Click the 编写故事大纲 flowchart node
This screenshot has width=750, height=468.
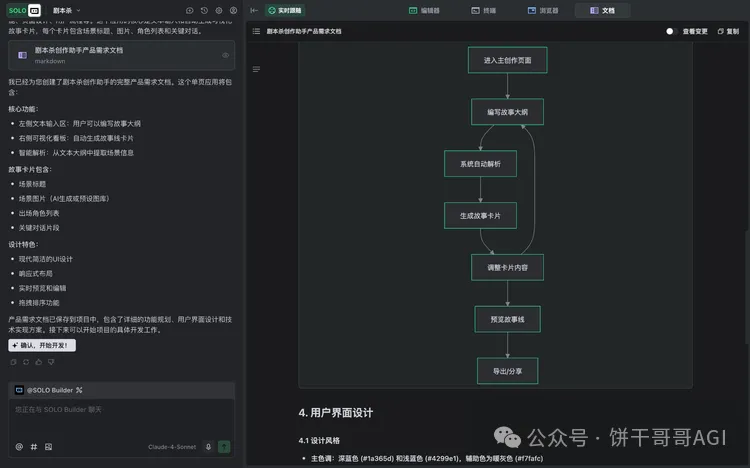coord(507,112)
